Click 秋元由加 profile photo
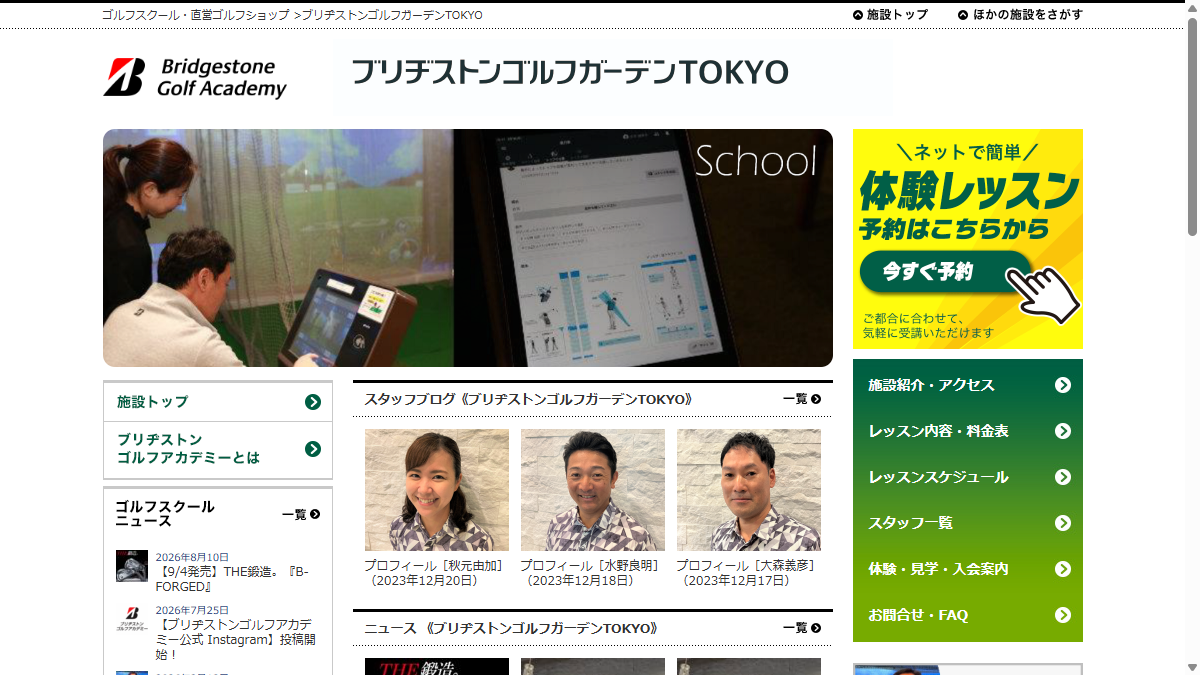 click(x=437, y=490)
